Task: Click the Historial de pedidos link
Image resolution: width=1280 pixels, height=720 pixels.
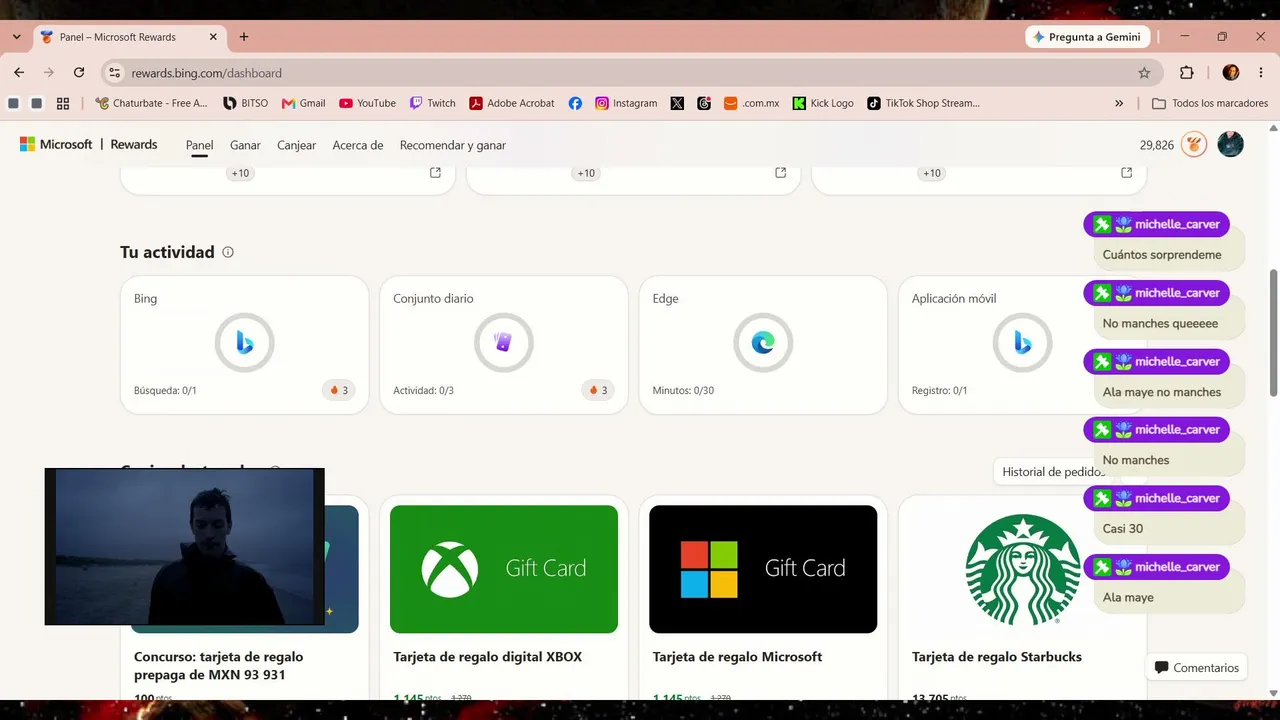Action: (x=1053, y=472)
